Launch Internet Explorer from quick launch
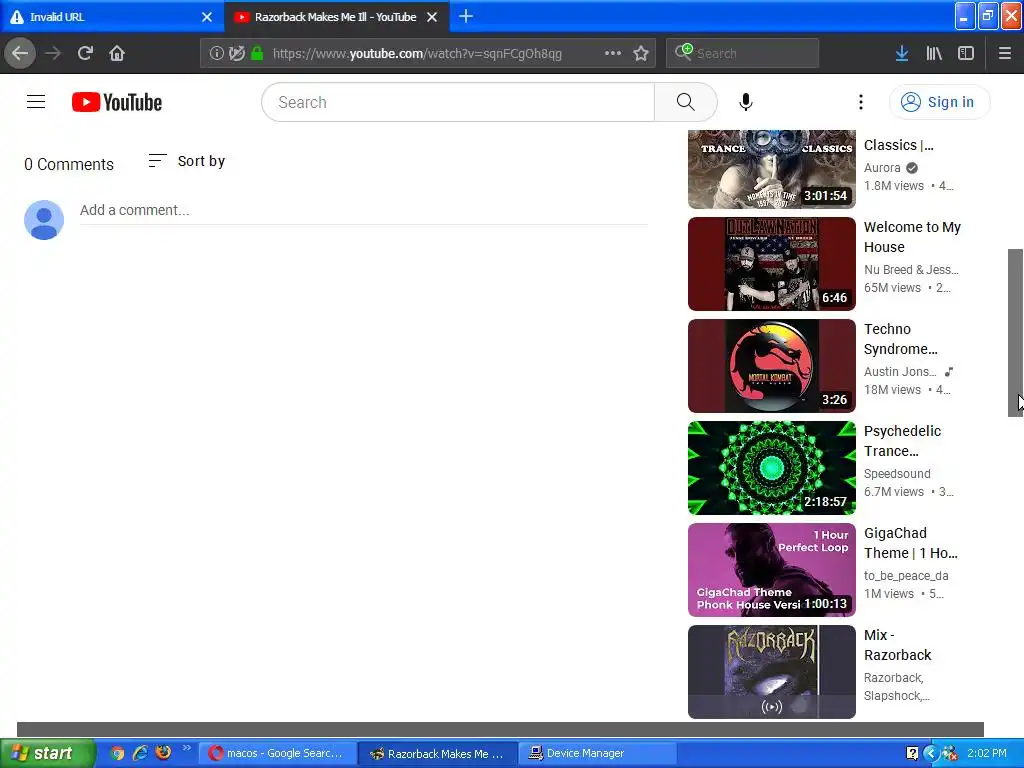Screen dimensions: 1024x768 click(140, 753)
